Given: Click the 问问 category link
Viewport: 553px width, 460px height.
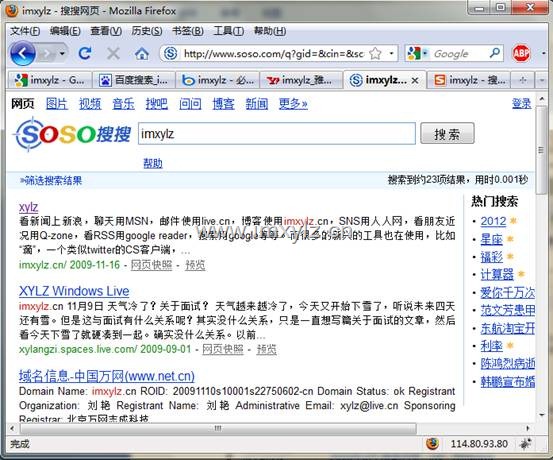Looking at the screenshot, I should (190, 104).
